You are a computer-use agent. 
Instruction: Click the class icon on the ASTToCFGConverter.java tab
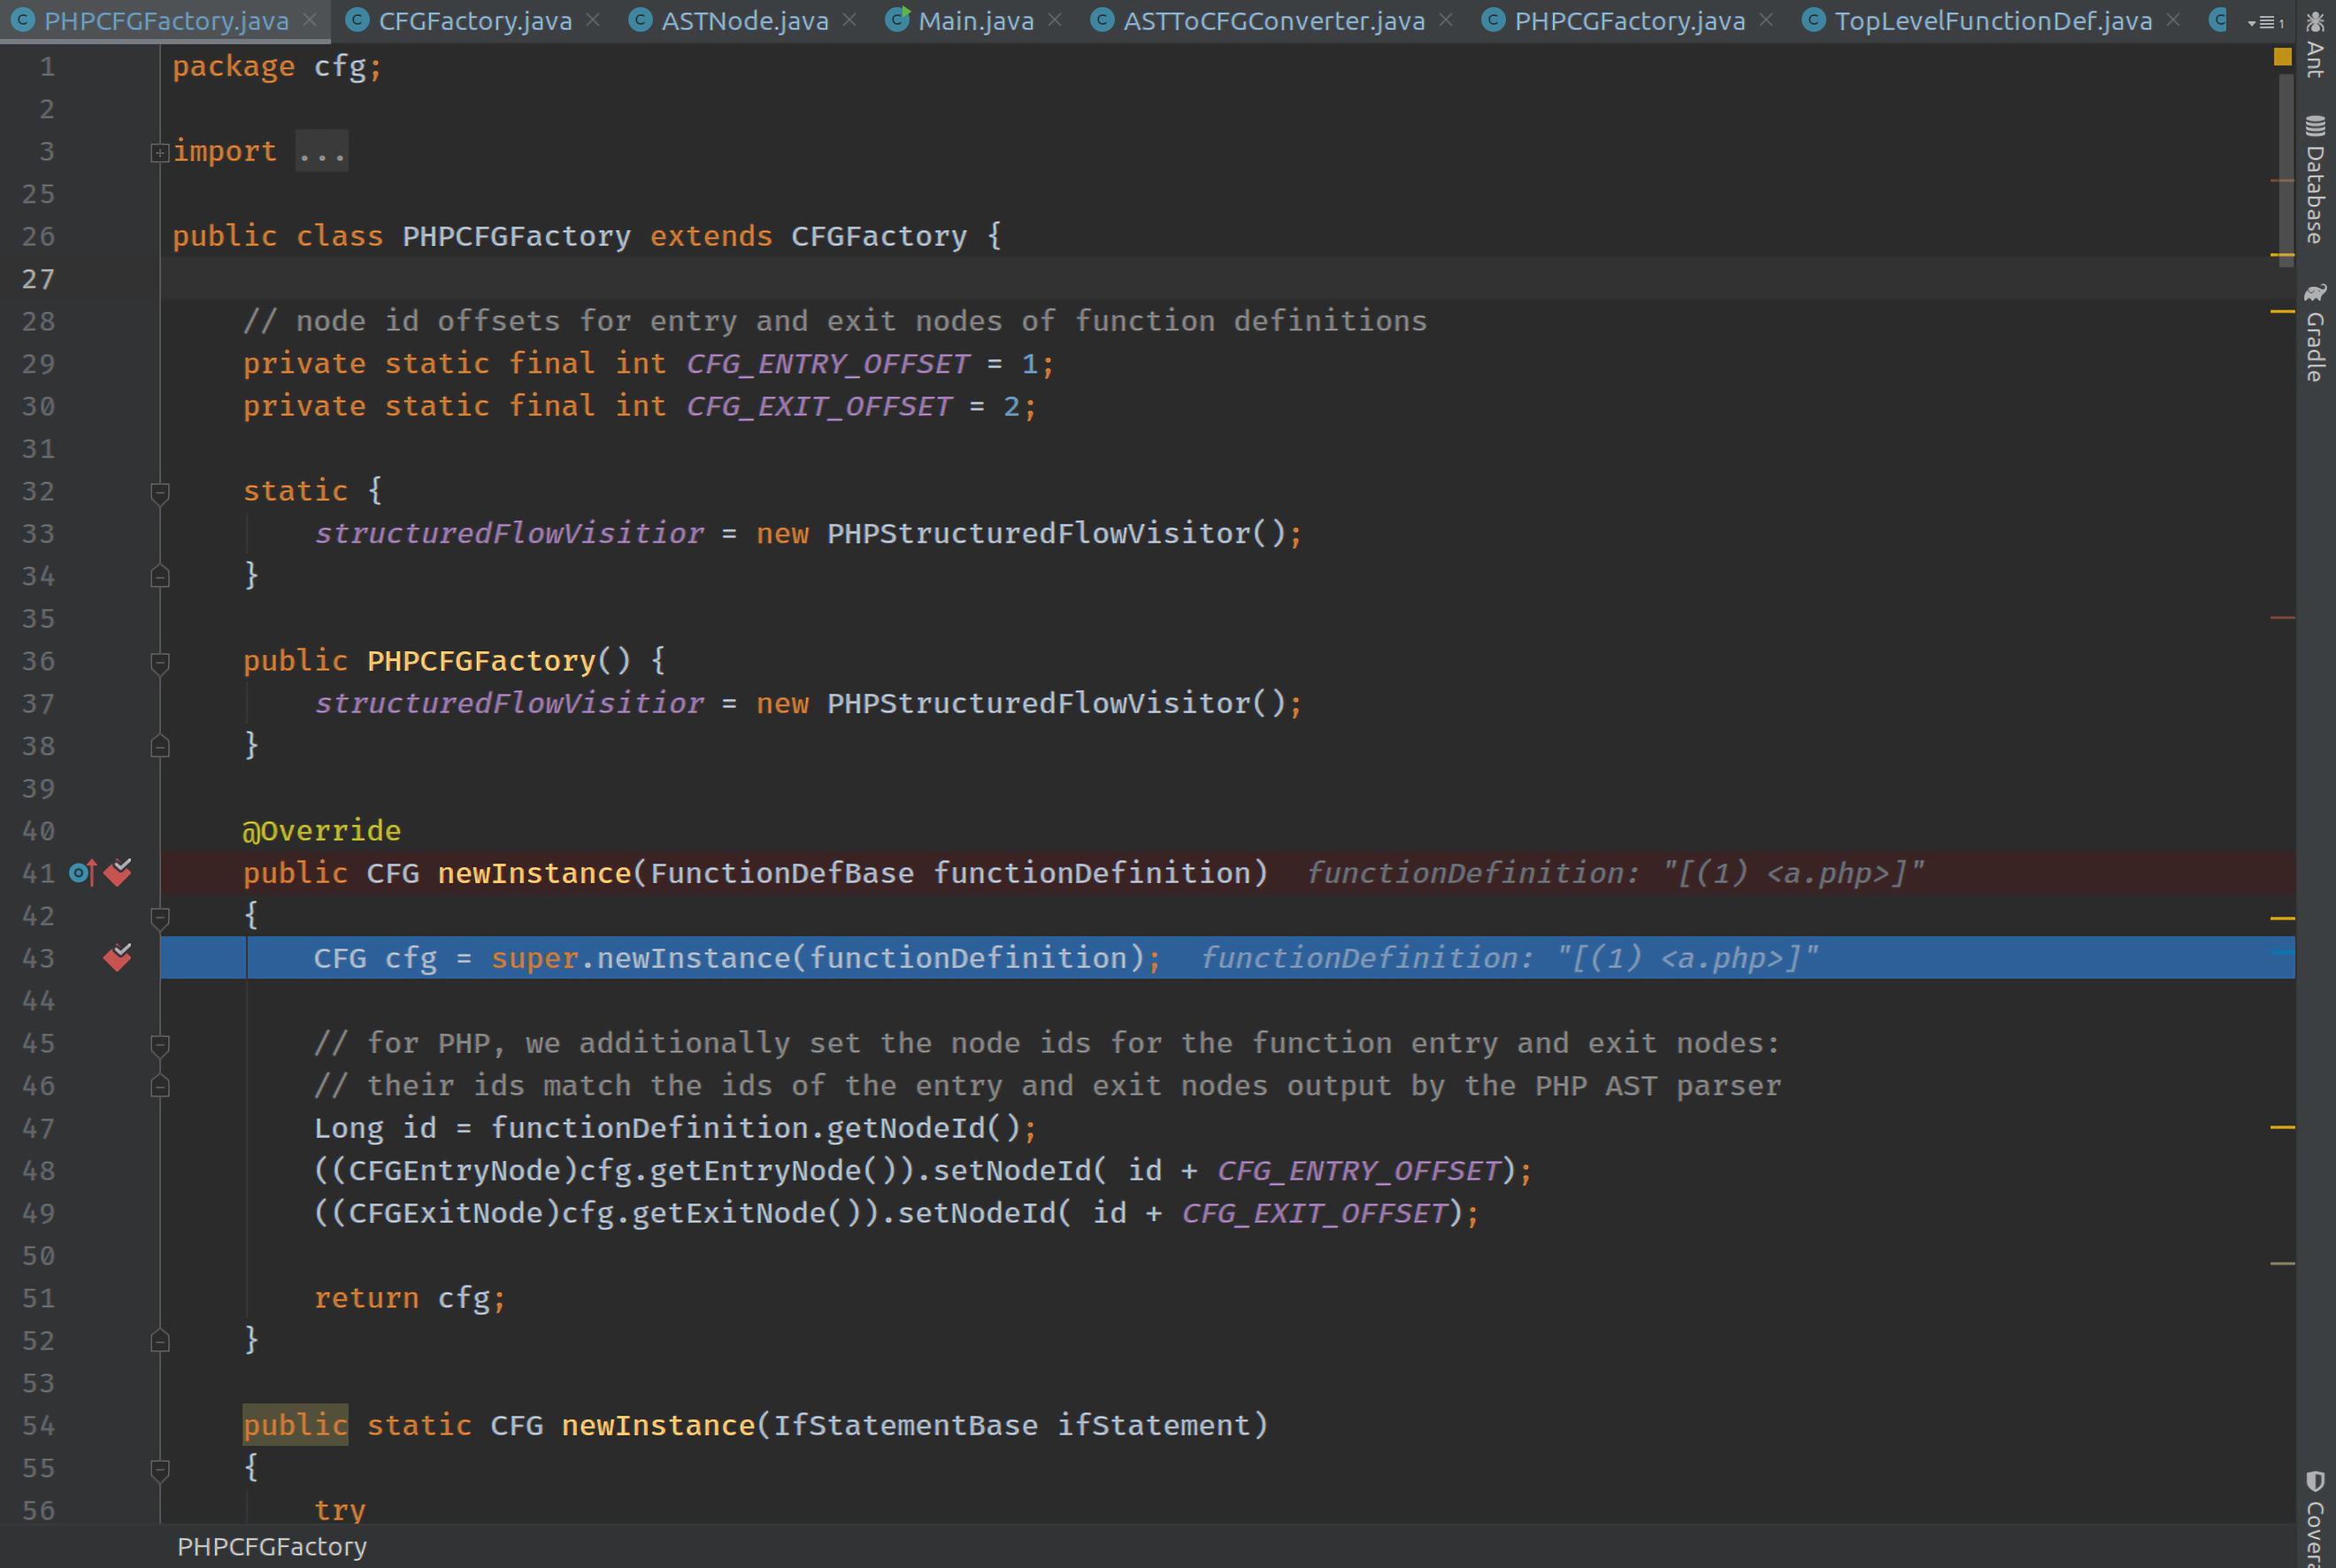(1102, 20)
